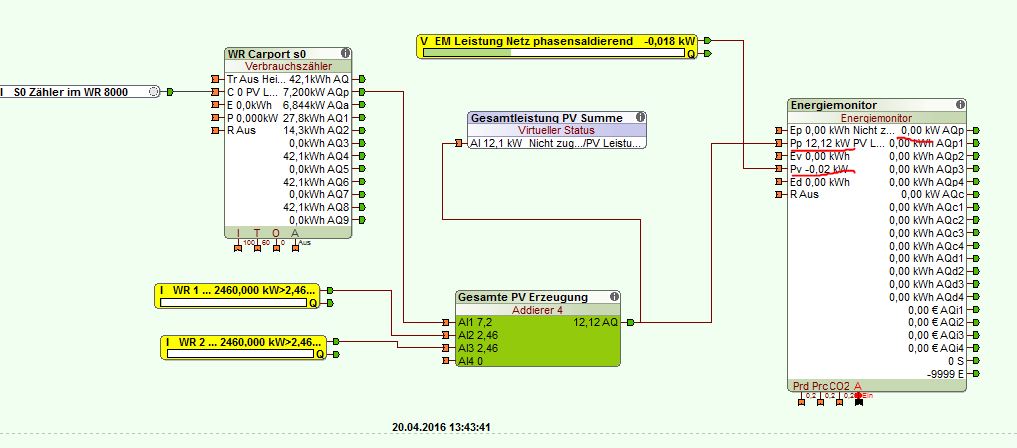Open info icon of Gesamte PV Erzeugung block
The width and height of the screenshot is (1017, 448).
[614, 296]
